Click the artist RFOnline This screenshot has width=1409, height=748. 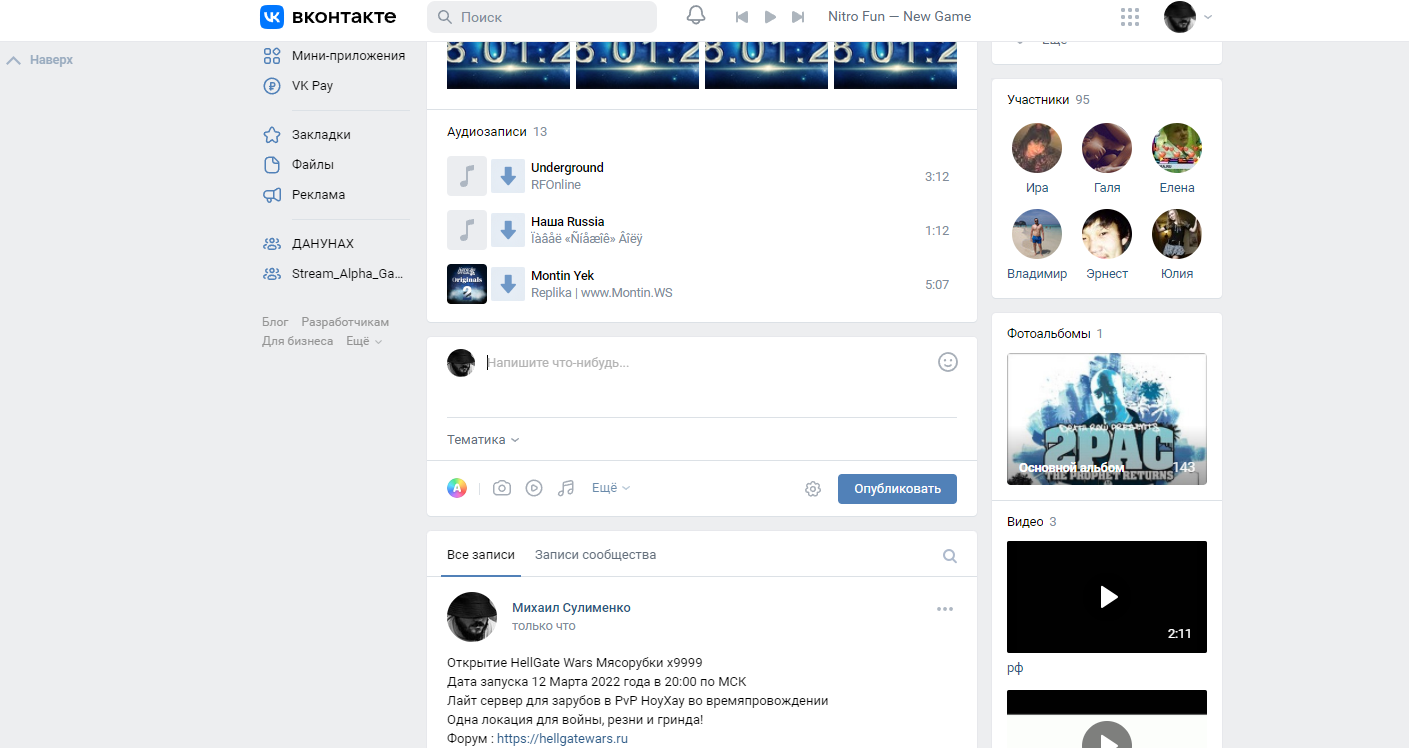pyautogui.click(x=556, y=185)
